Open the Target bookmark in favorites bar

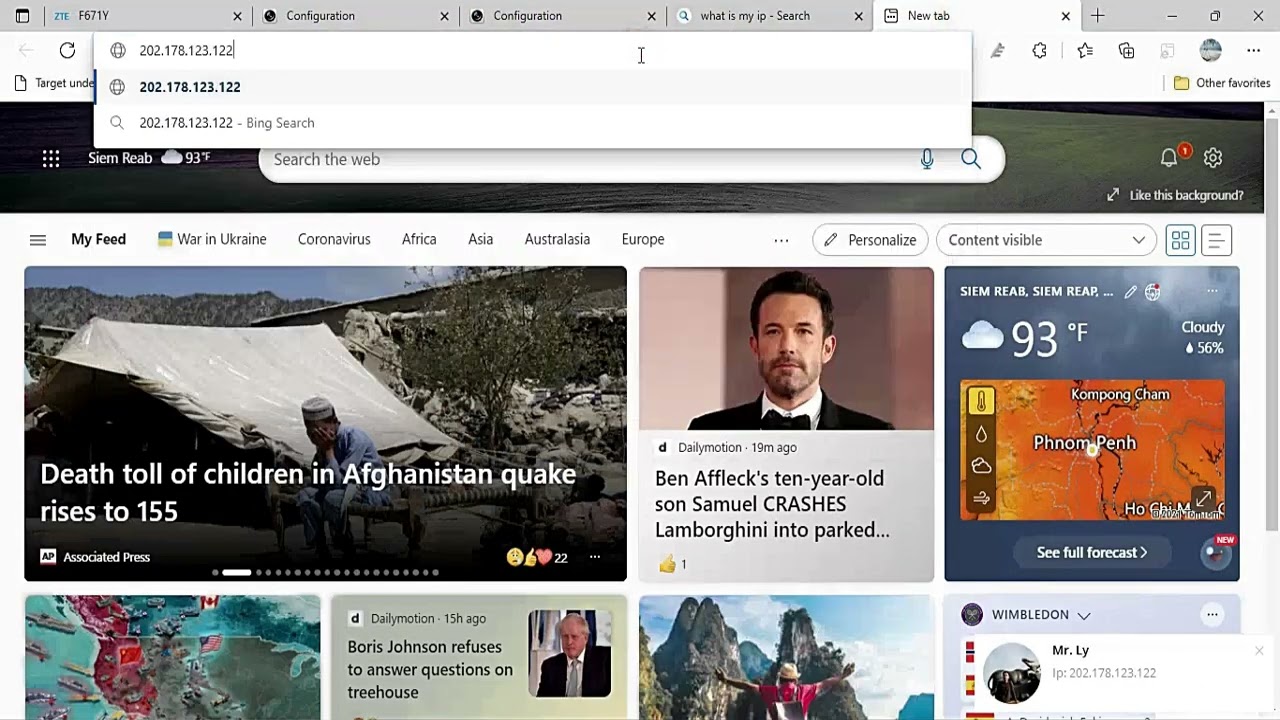(55, 83)
